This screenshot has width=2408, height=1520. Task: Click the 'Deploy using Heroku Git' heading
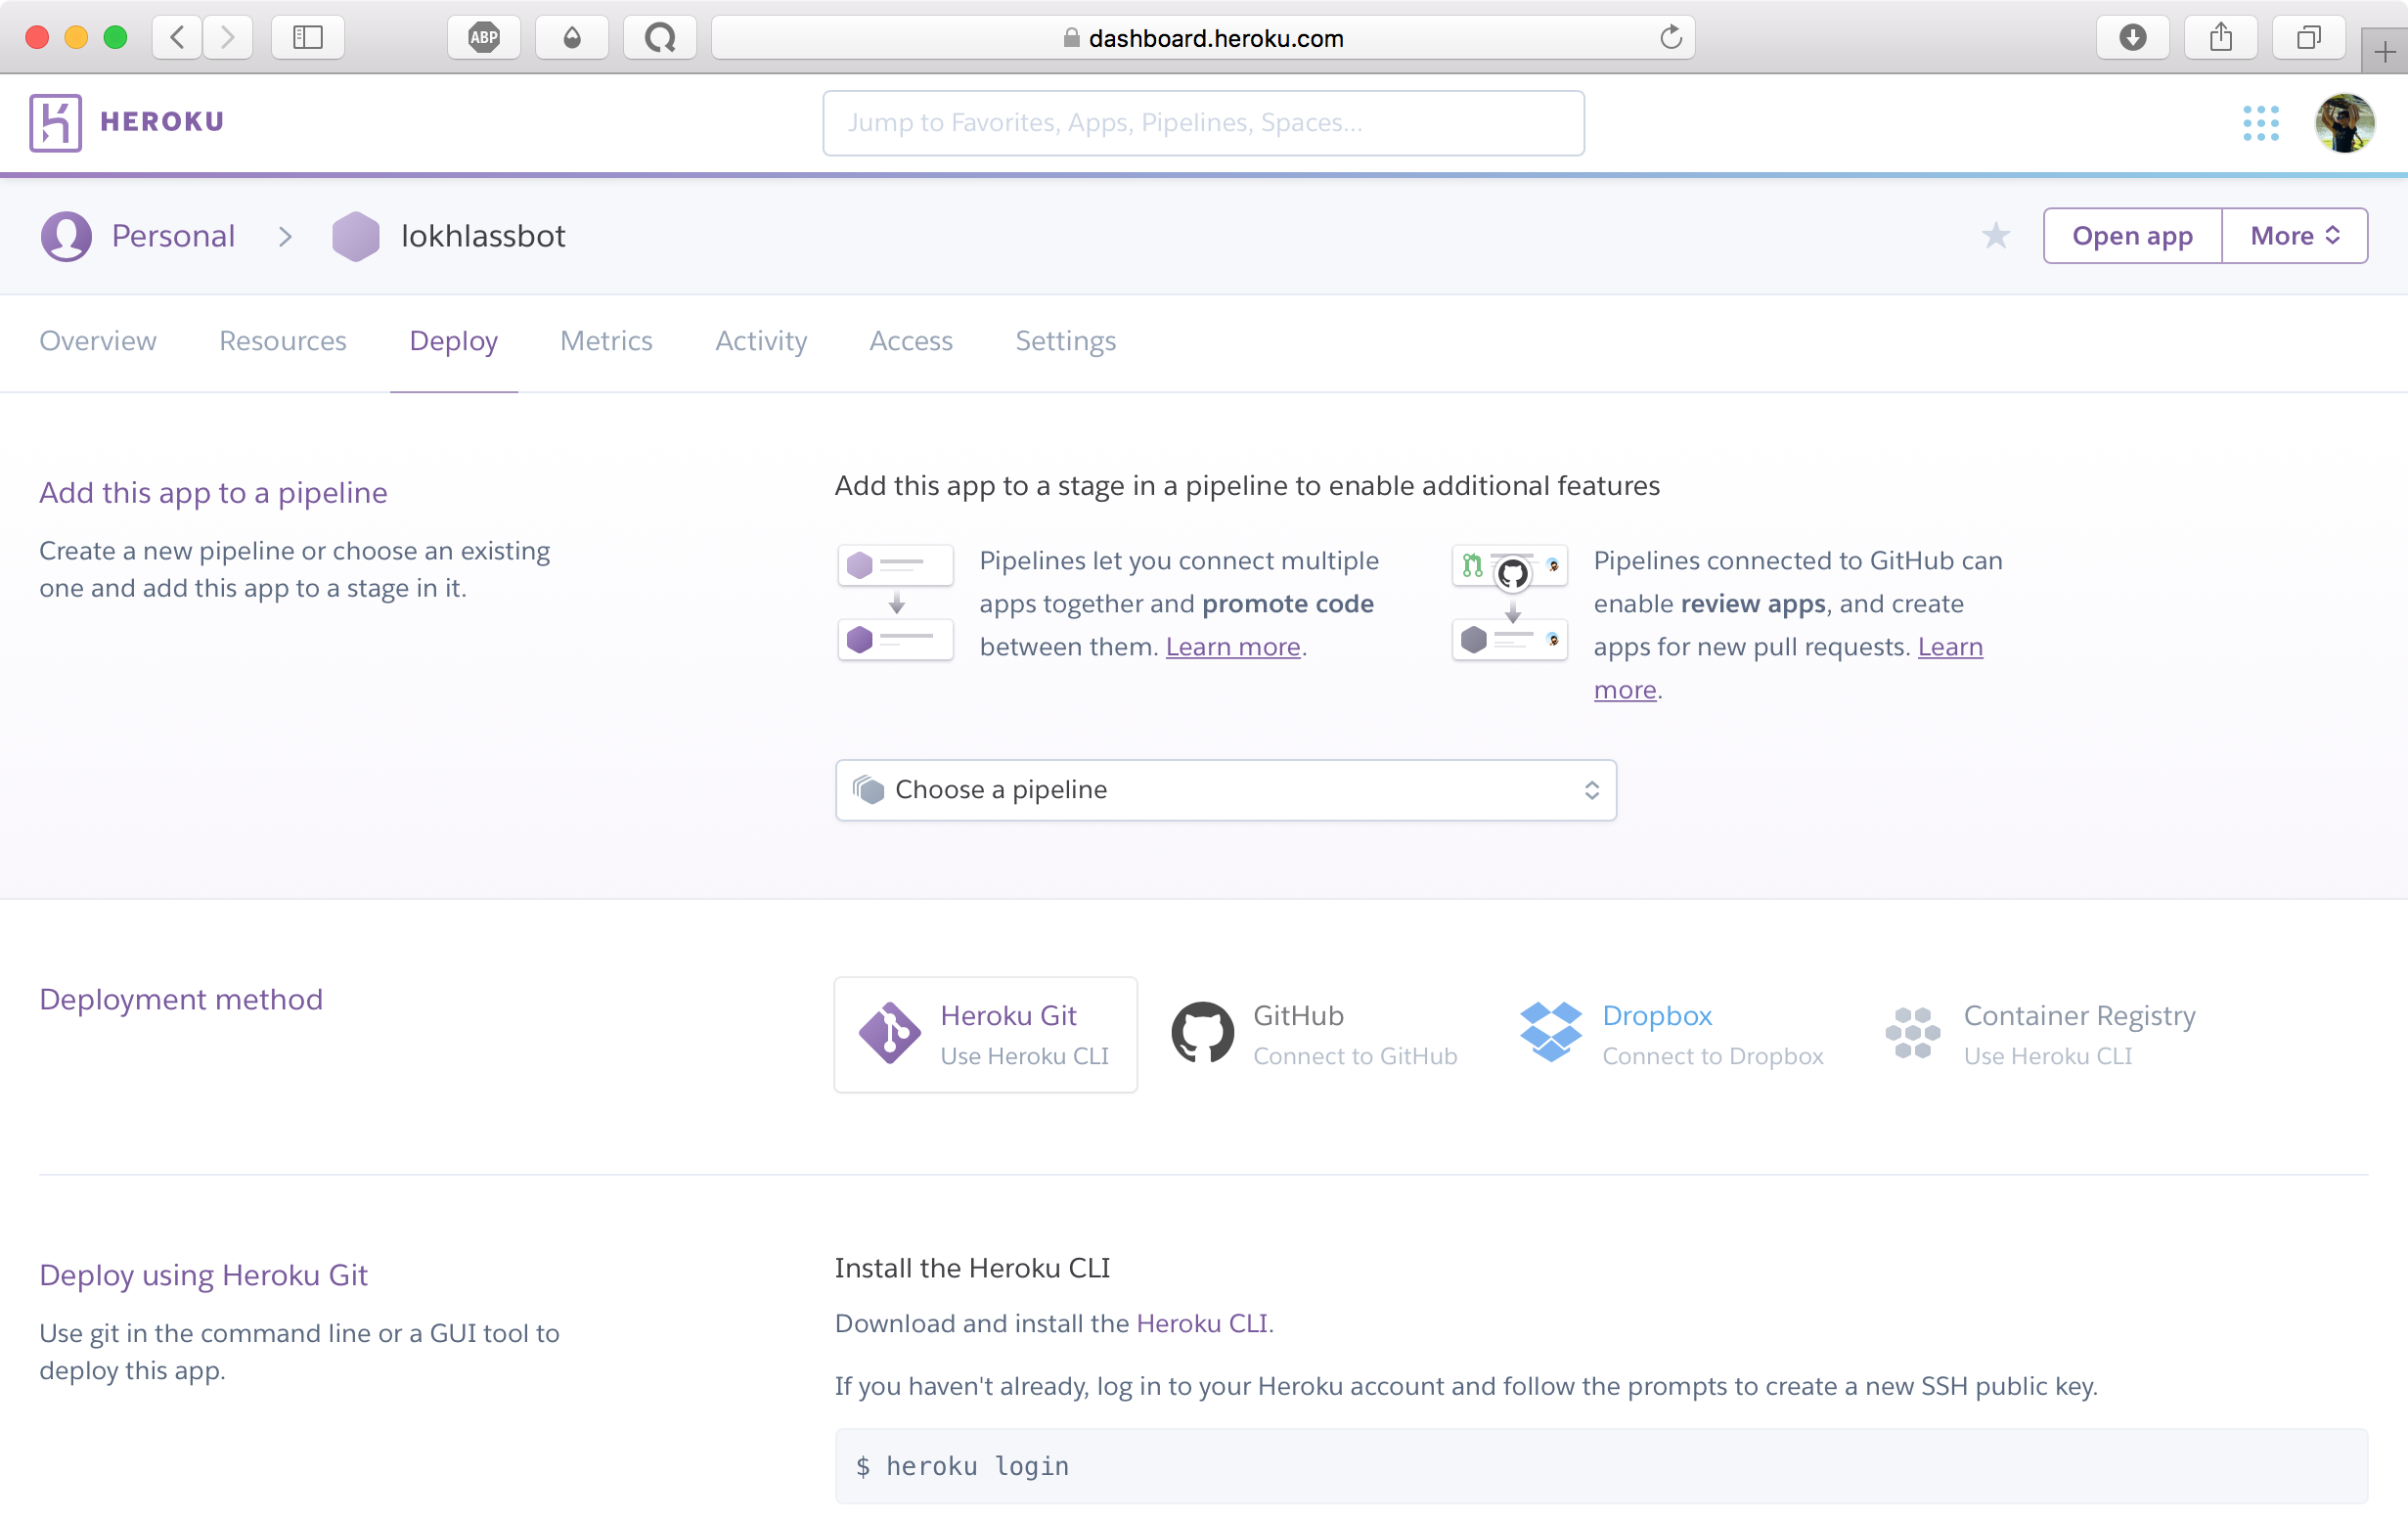[203, 1275]
